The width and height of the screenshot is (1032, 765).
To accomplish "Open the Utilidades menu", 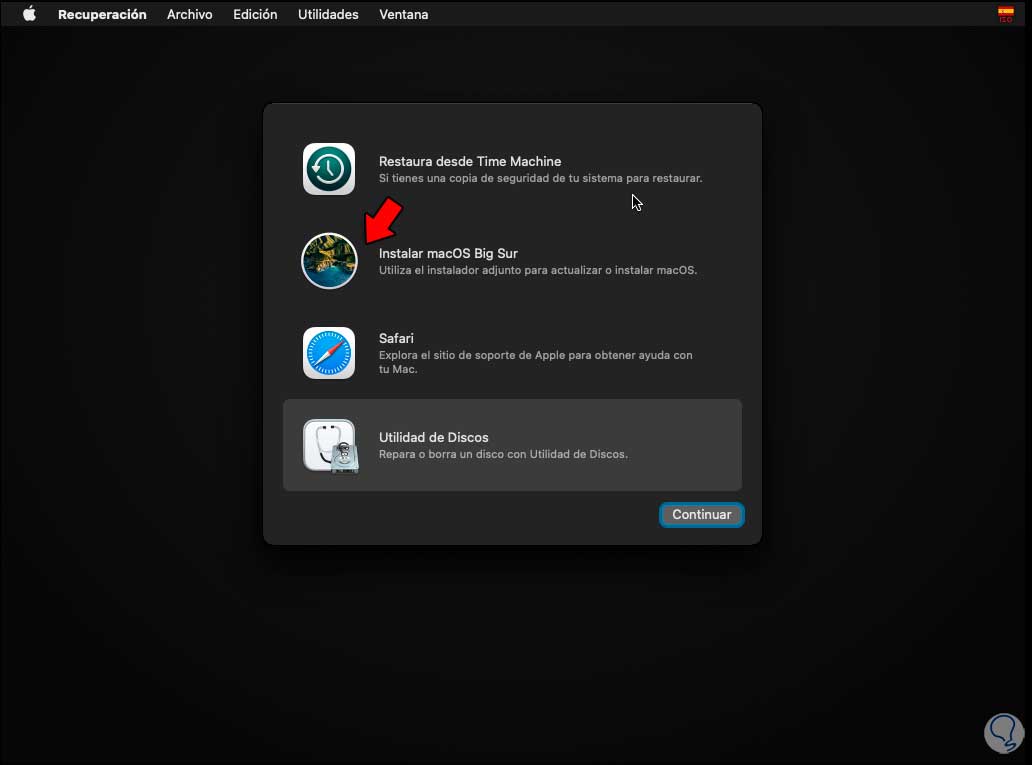I will pos(328,14).
